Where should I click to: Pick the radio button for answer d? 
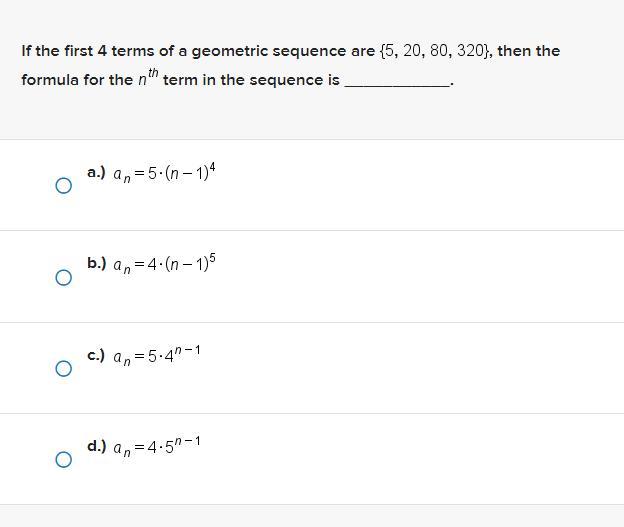tap(63, 460)
